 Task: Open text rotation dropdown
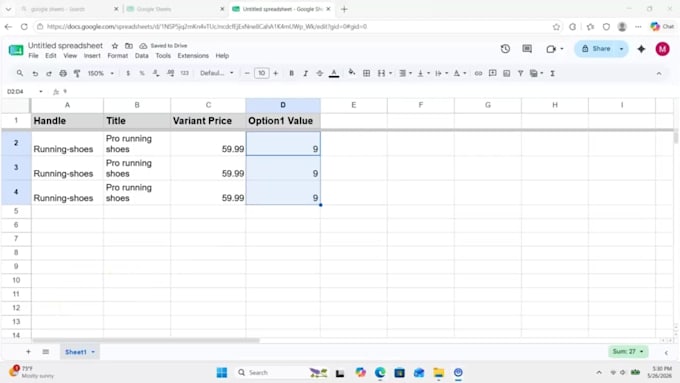click(x=460, y=73)
